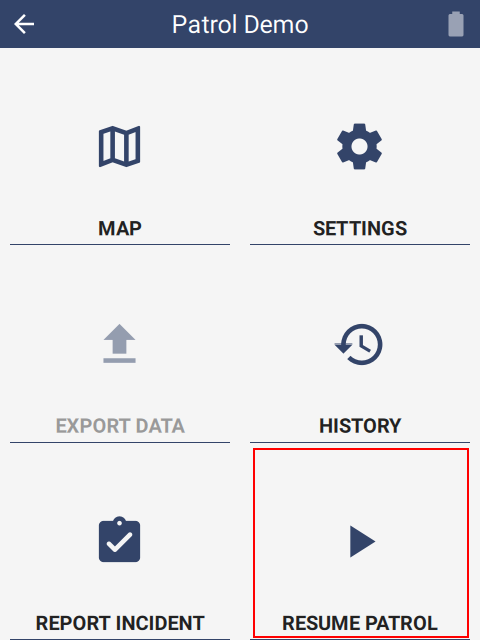Tap the incident clipboard checkmark icon
Screen dimensions: 480x640
point(119,539)
